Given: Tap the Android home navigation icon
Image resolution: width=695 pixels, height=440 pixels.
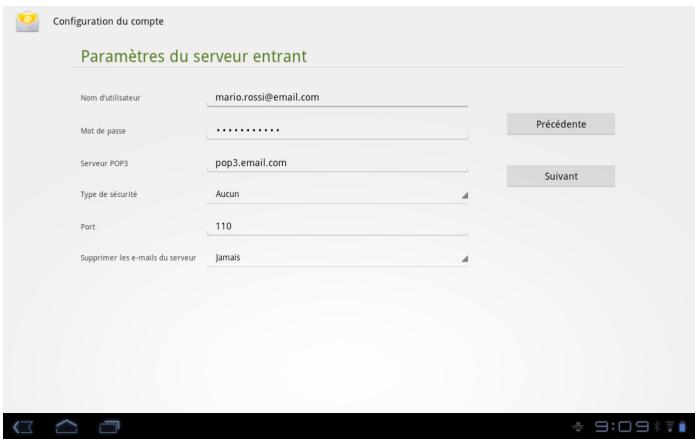Looking at the screenshot, I should [x=66, y=426].
